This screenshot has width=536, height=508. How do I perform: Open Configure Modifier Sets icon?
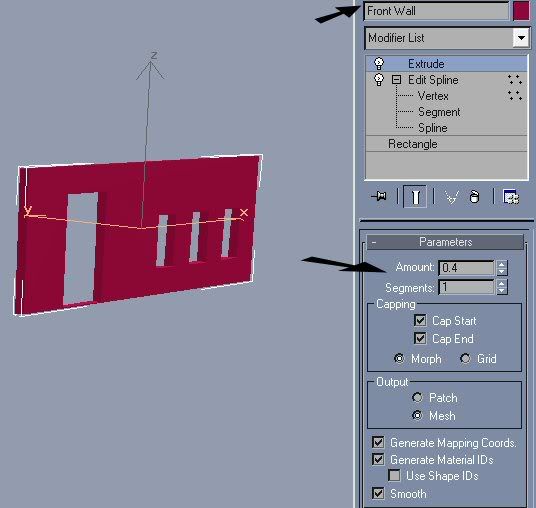click(511, 197)
